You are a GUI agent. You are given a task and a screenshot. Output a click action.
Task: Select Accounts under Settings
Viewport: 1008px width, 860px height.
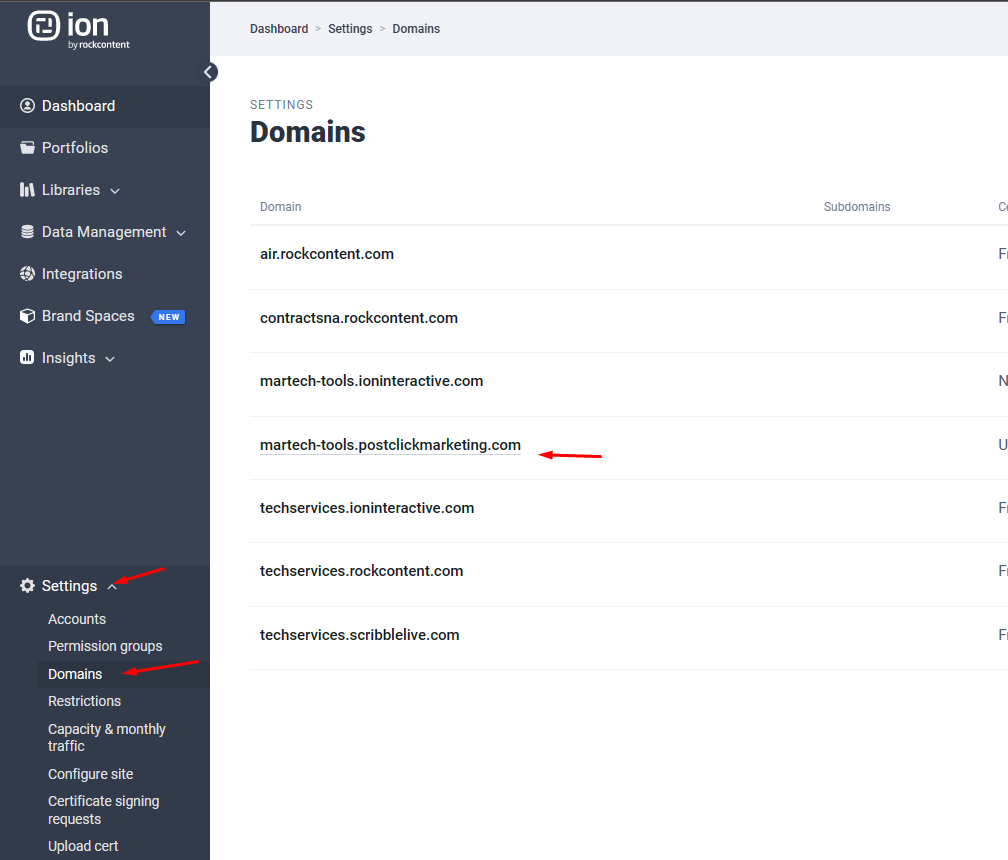point(77,619)
